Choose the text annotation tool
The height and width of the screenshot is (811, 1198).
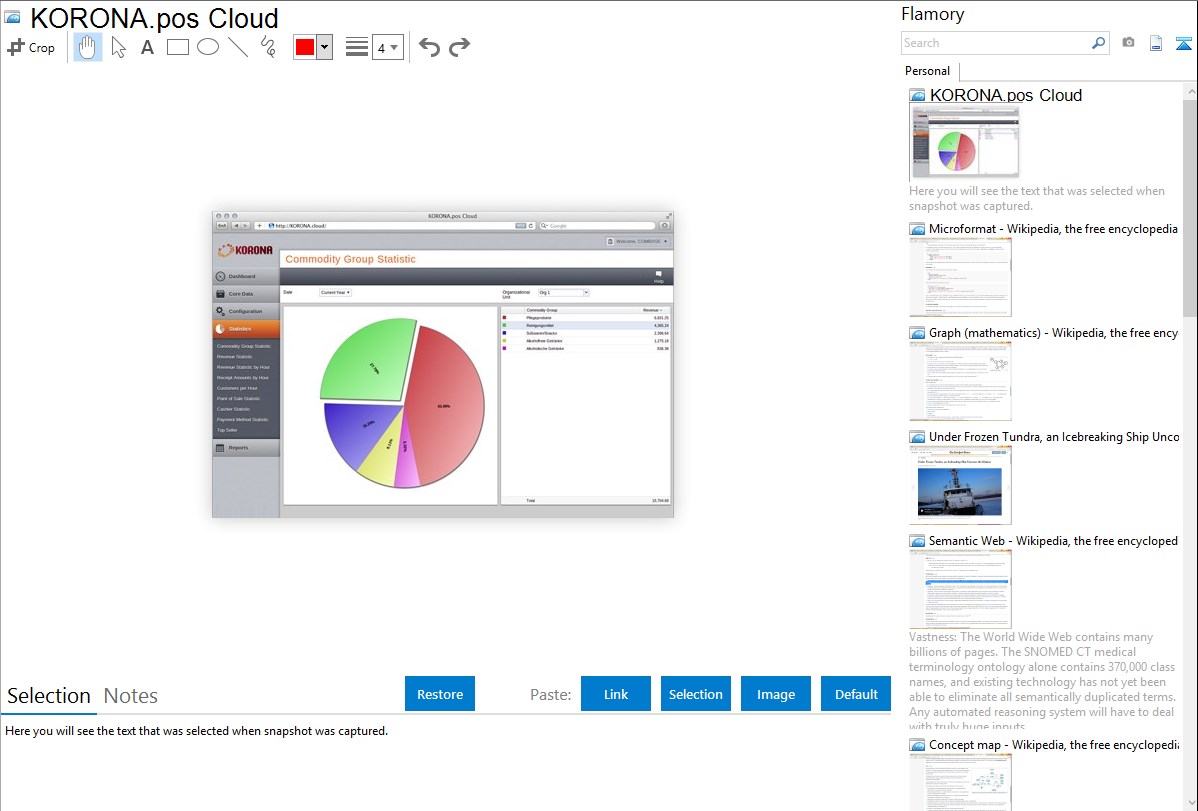pos(147,47)
